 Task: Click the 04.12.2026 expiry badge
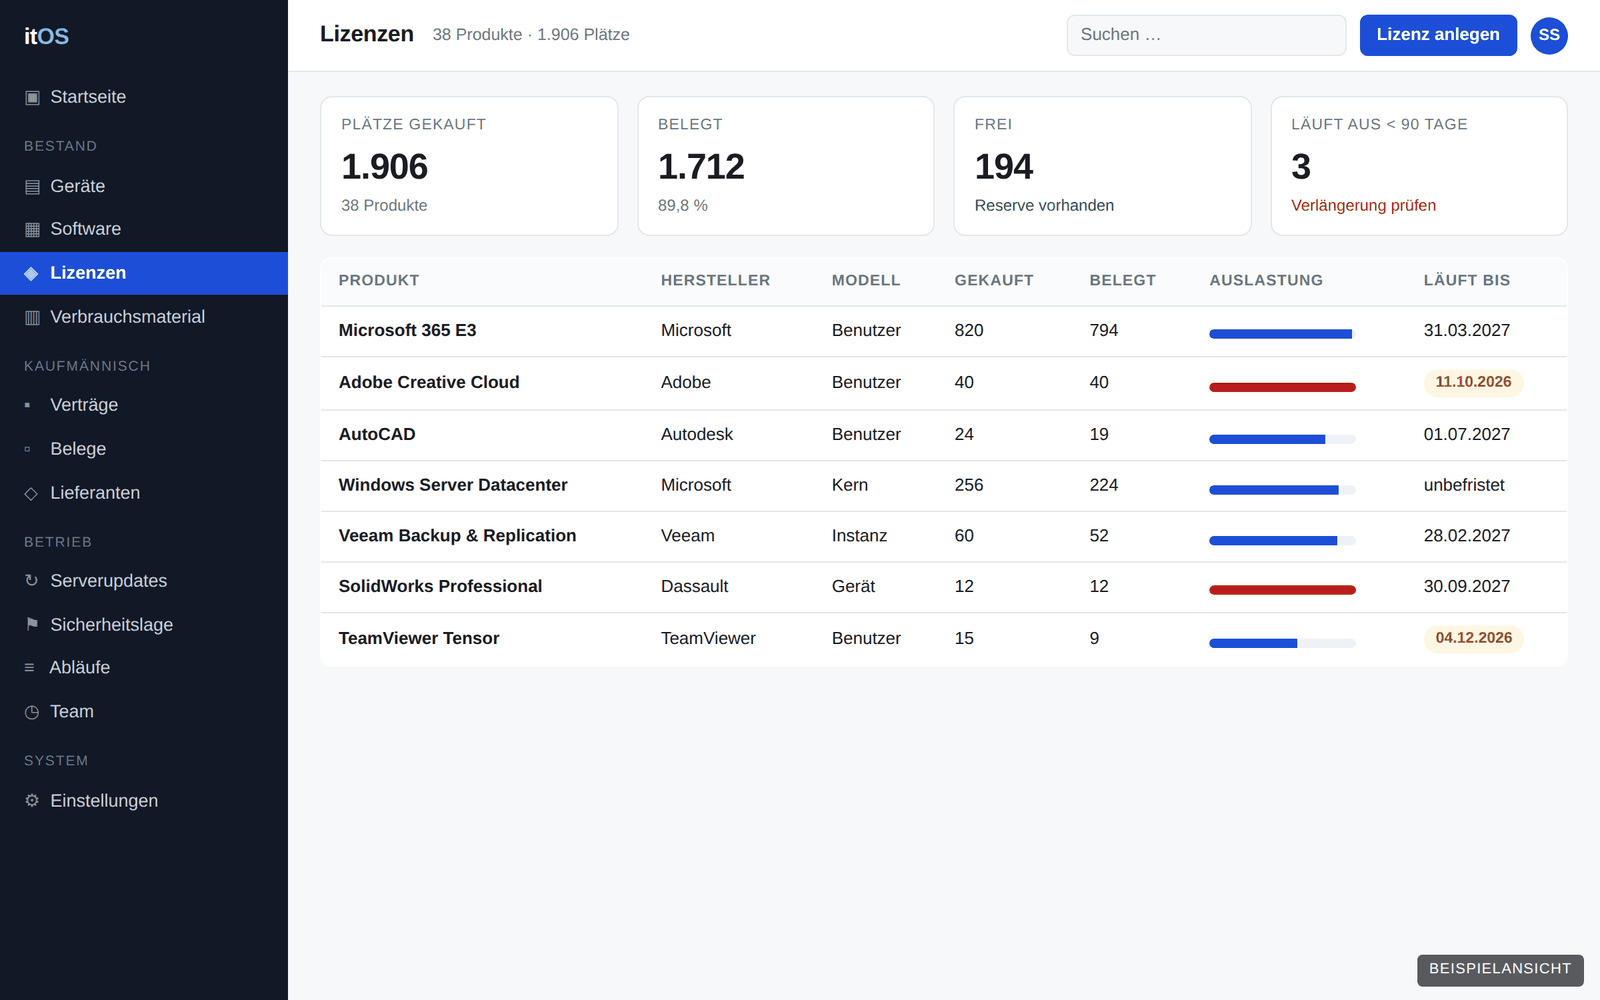tap(1473, 638)
